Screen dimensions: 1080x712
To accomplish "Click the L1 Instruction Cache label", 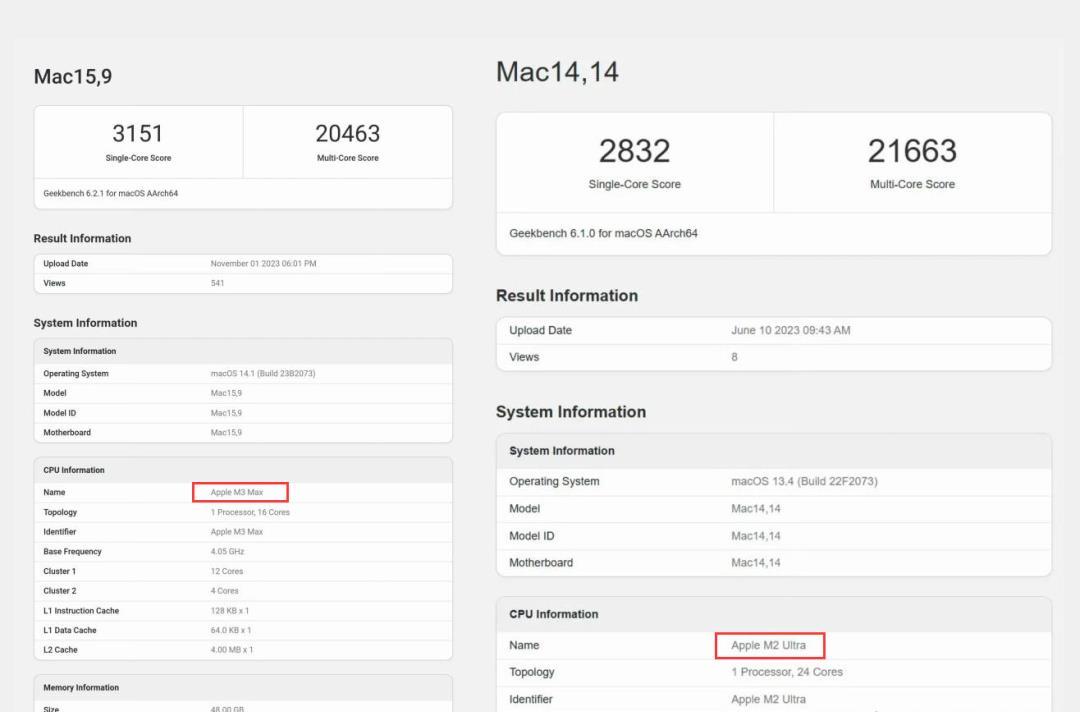I will point(81,611).
